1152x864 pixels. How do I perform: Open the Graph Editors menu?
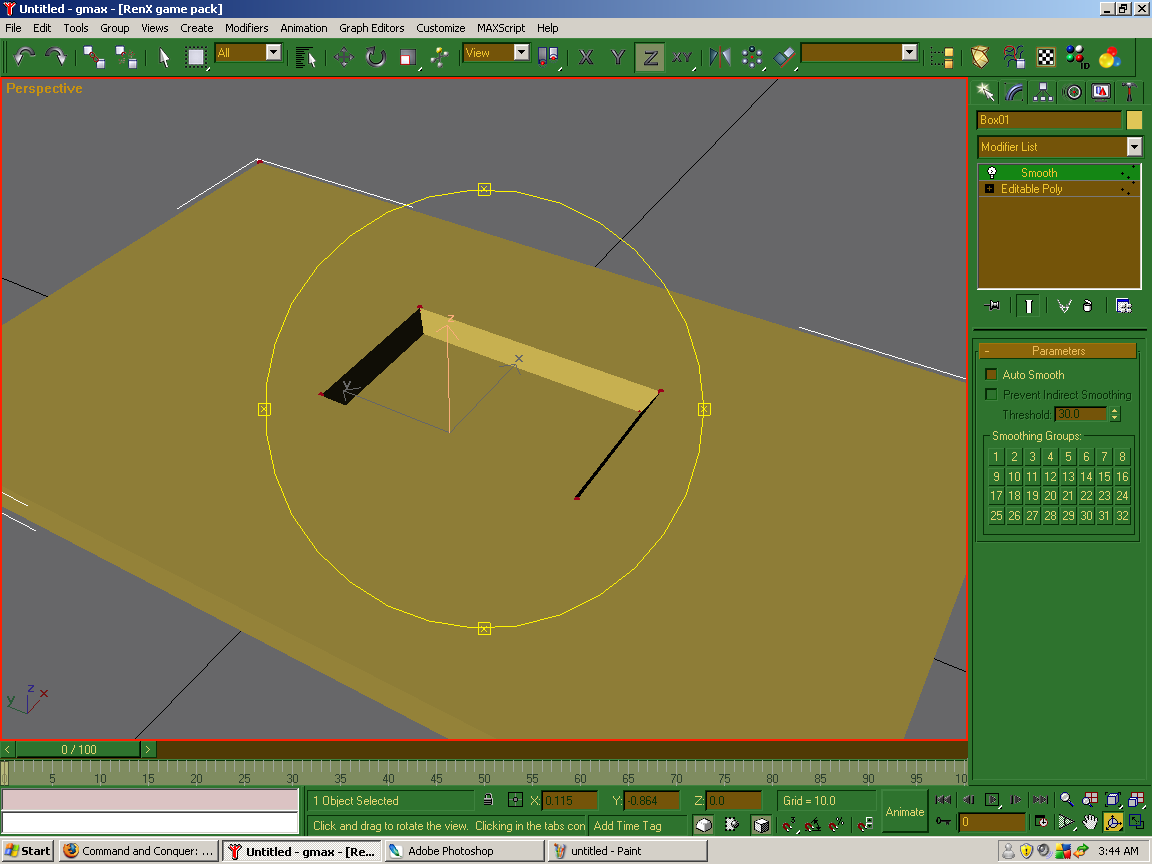coord(371,28)
